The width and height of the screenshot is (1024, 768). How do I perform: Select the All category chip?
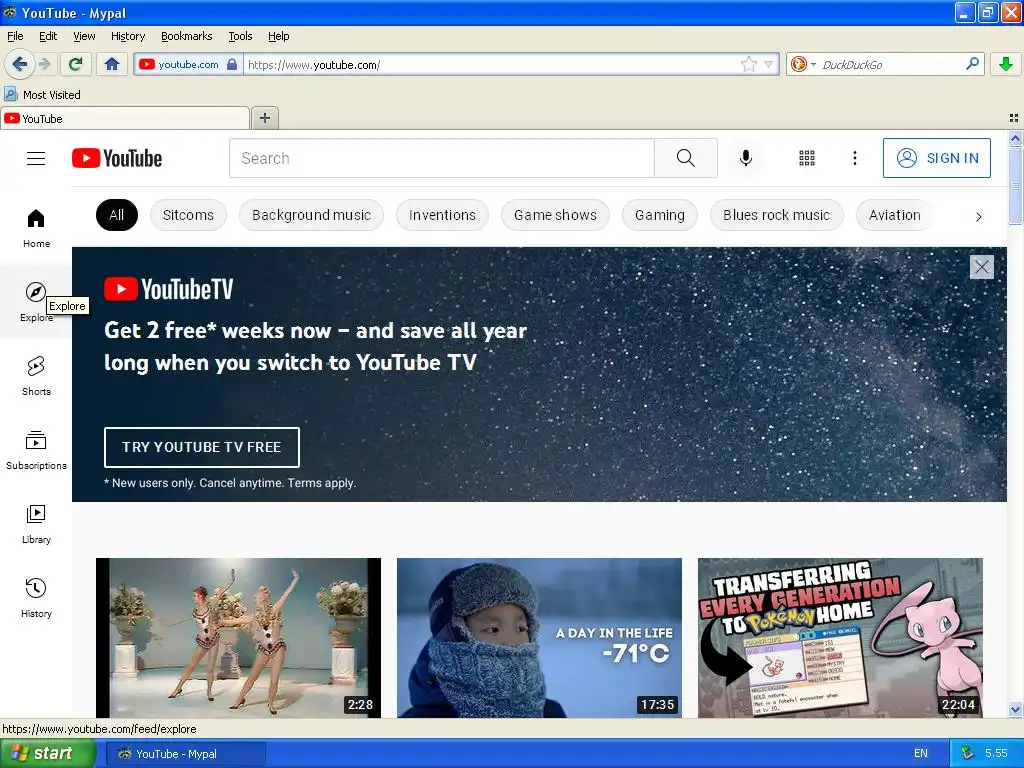(x=117, y=215)
